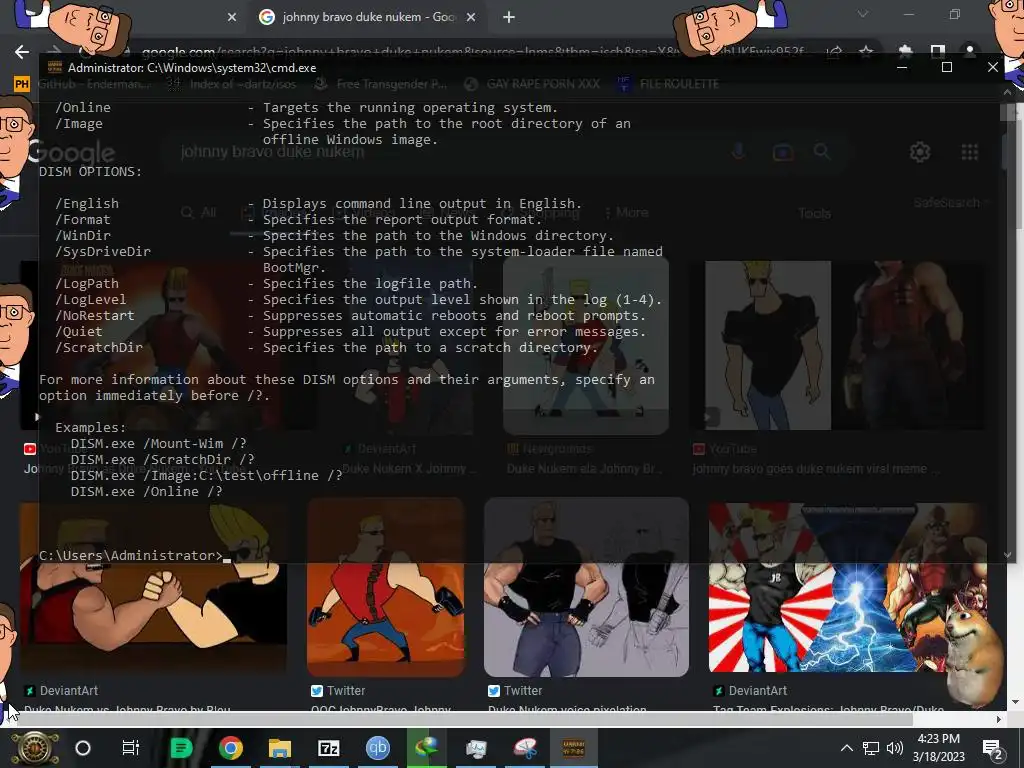Click the Cortana circle on taskbar
The height and width of the screenshot is (768, 1024).
point(83,748)
